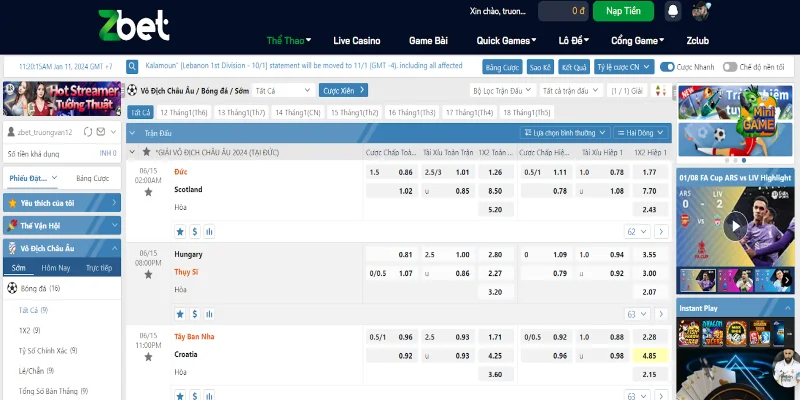Expand the Bộ Lọc Trận Đấu filter
This screenshot has height=400, width=800.
click(x=502, y=90)
